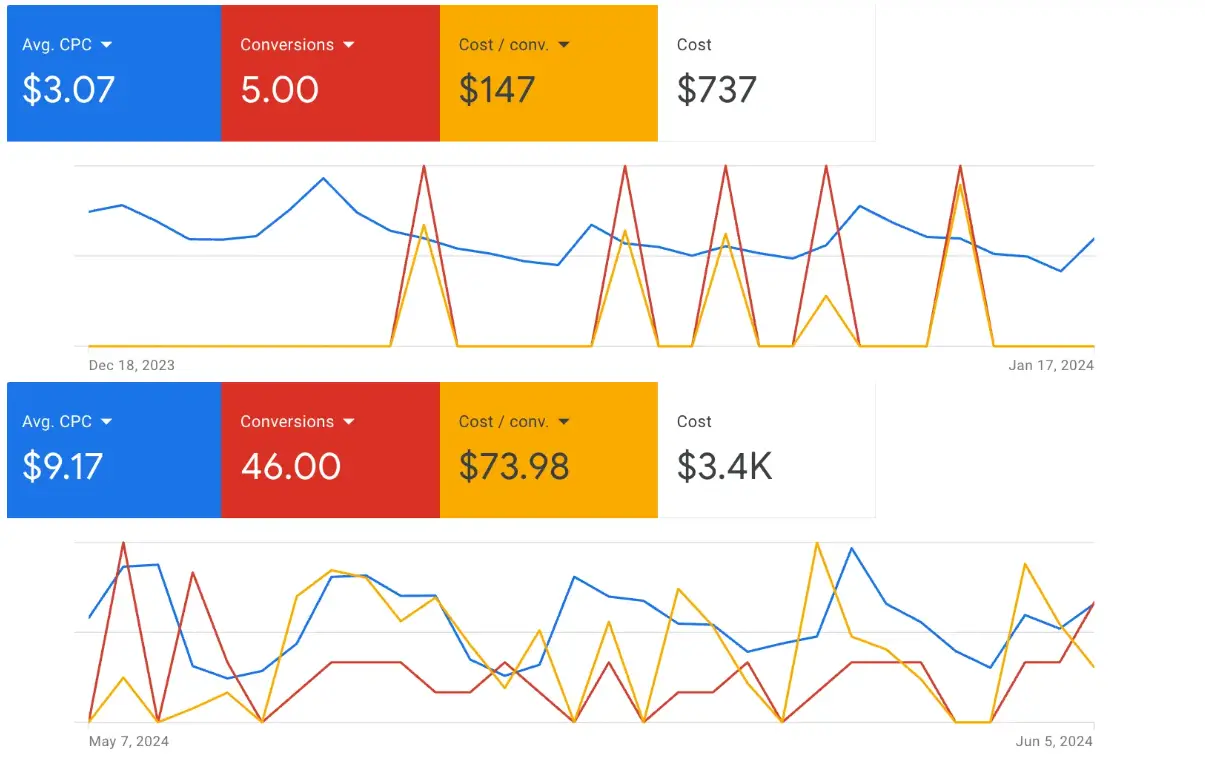Click the $9.17 Avg. CPC value
This screenshot has width=1205, height=759.
click(63, 467)
